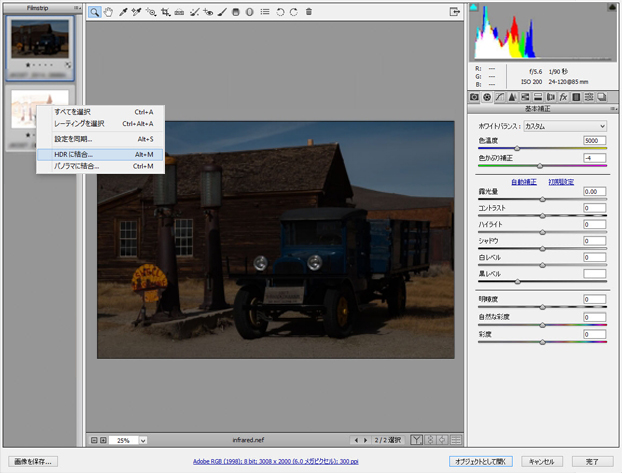The height and width of the screenshot is (473, 622).
Task: Click the キャンセル button
Action: click(541, 461)
